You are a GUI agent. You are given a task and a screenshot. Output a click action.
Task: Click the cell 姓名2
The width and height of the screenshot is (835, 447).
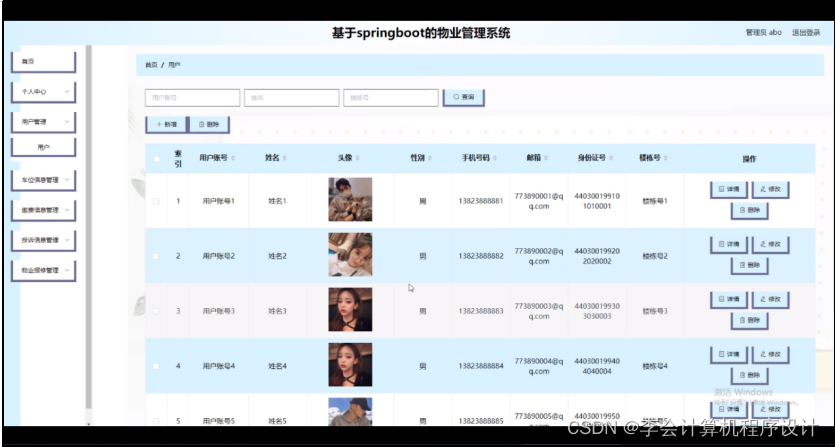click(x=277, y=256)
